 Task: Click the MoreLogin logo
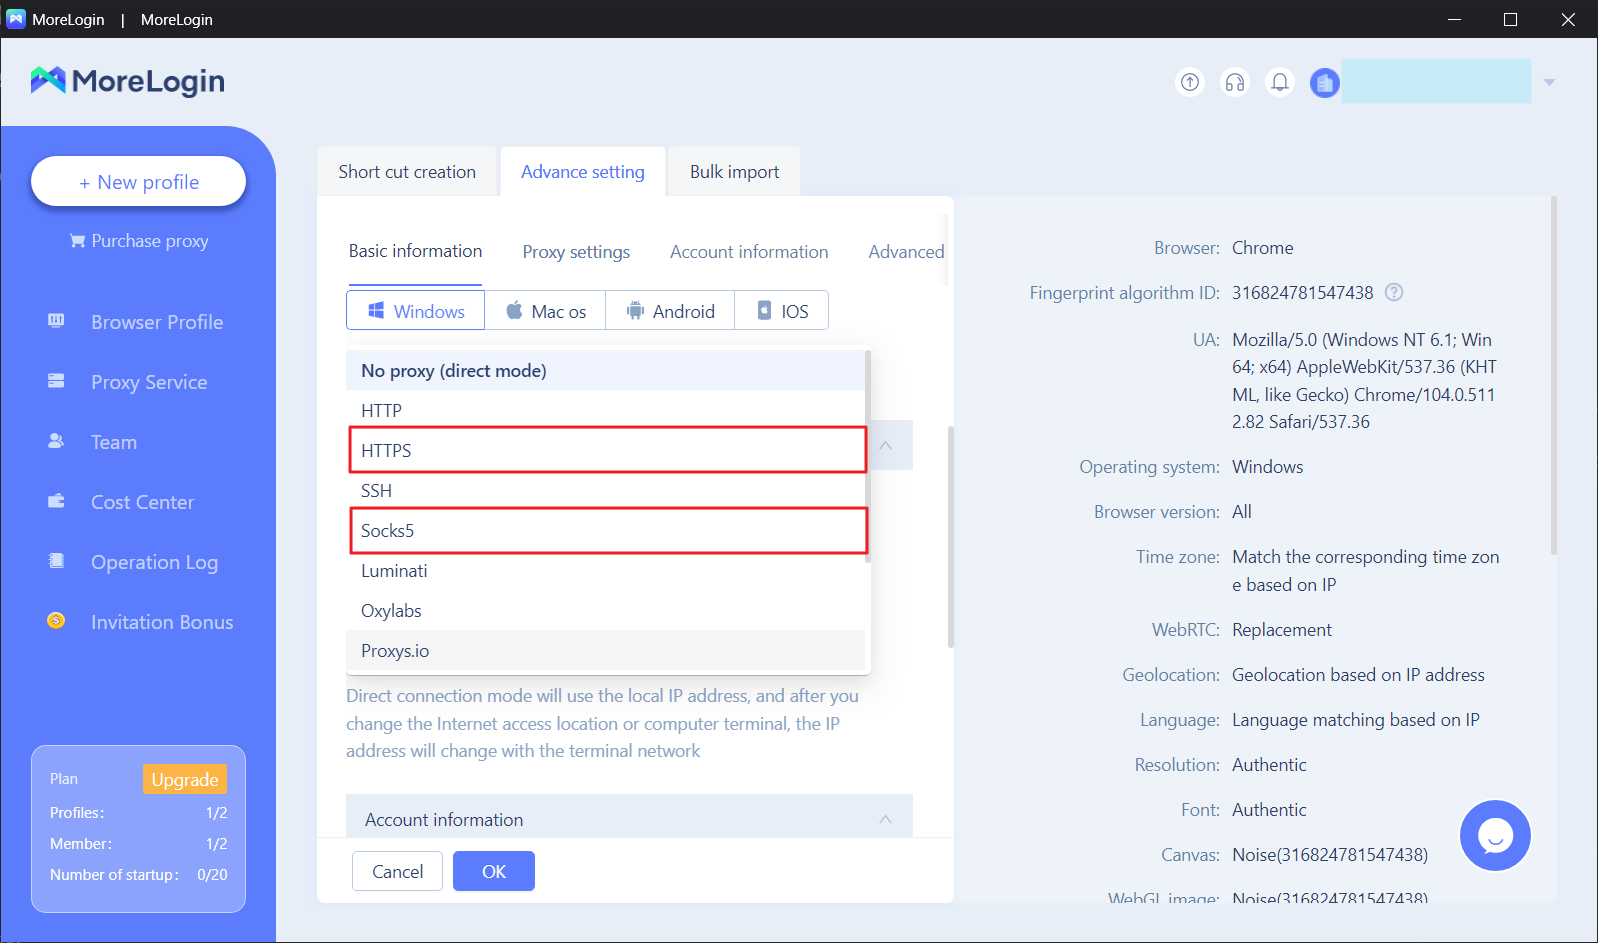point(128,80)
